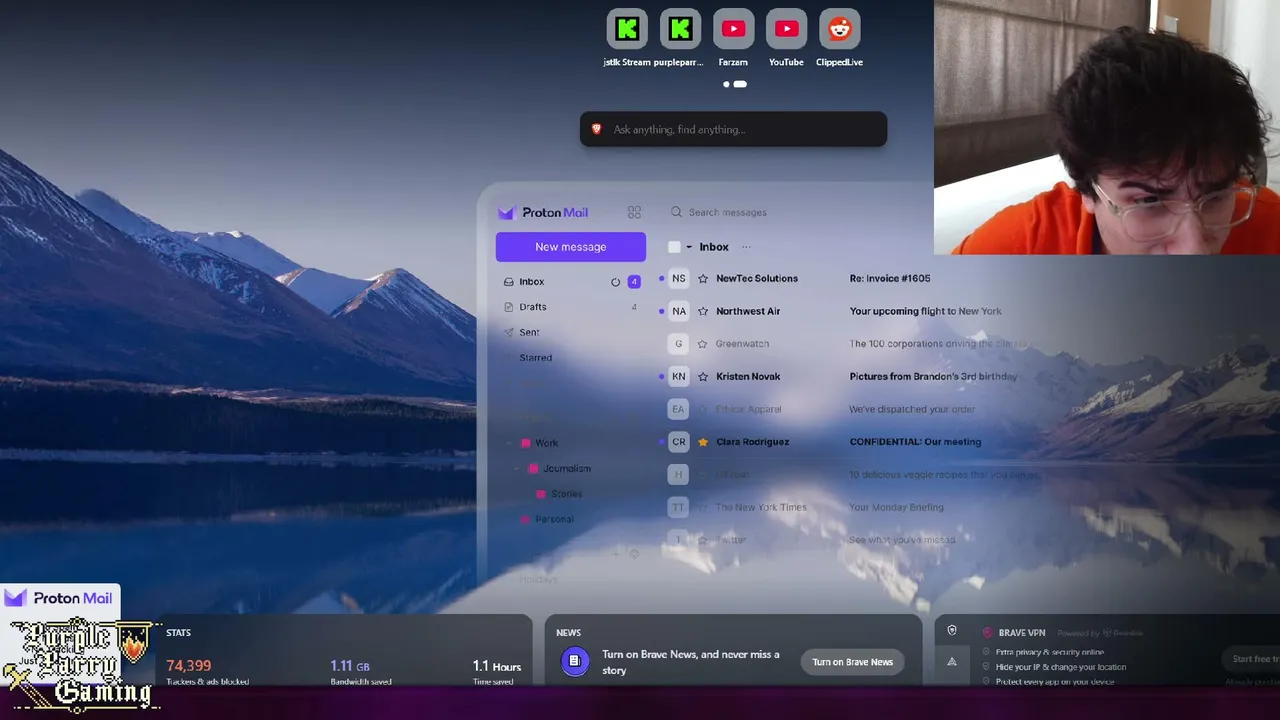The height and width of the screenshot is (720, 1280).
Task: Star the Greenwatch message
Action: pyautogui.click(x=703, y=344)
